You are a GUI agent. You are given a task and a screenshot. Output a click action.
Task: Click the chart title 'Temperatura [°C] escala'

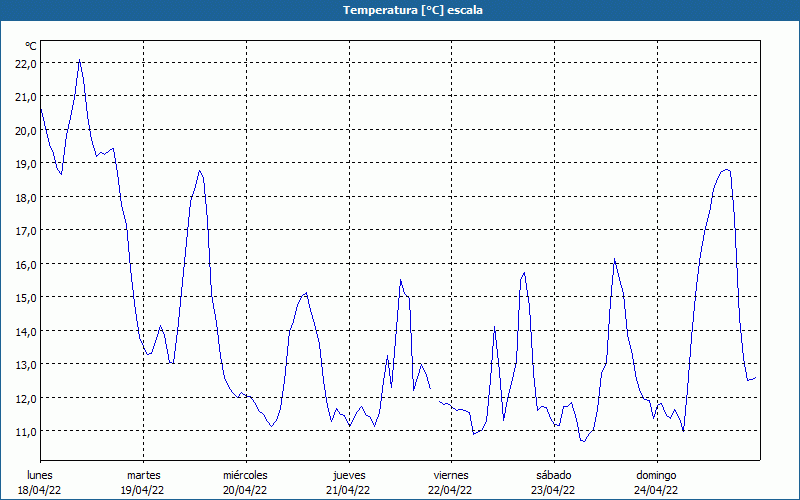[x=413, y=10]
